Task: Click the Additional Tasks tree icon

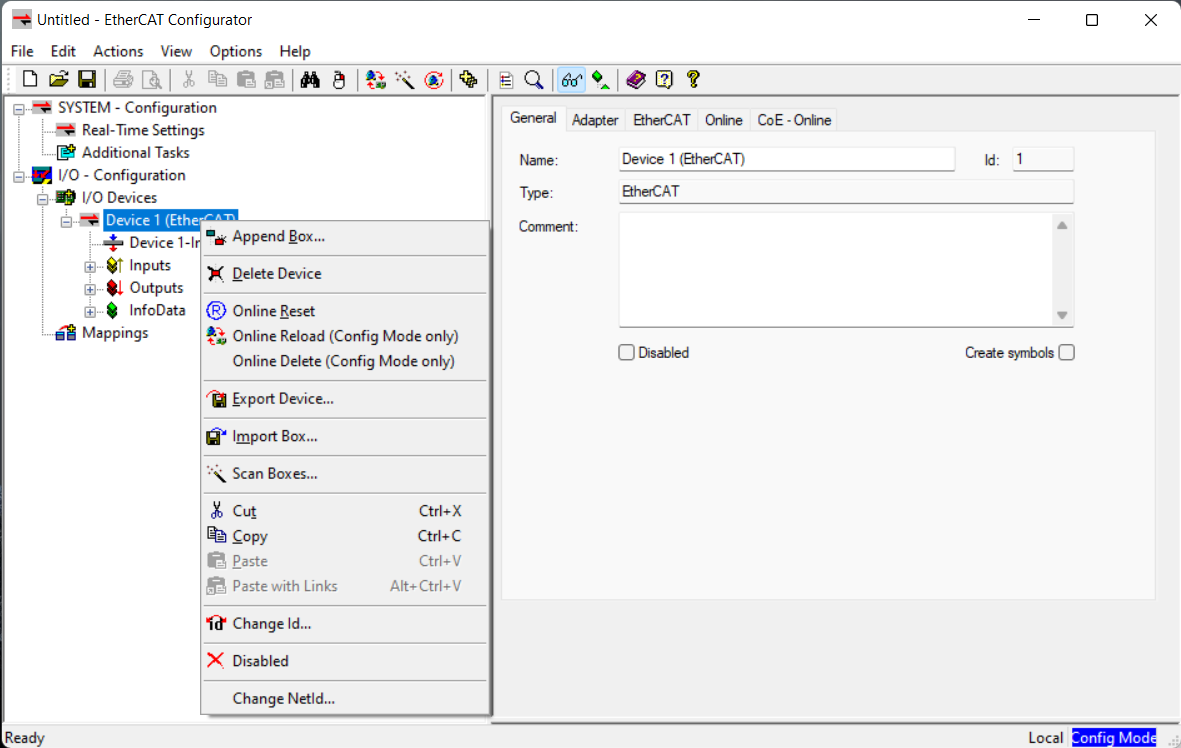Action: 66,152
